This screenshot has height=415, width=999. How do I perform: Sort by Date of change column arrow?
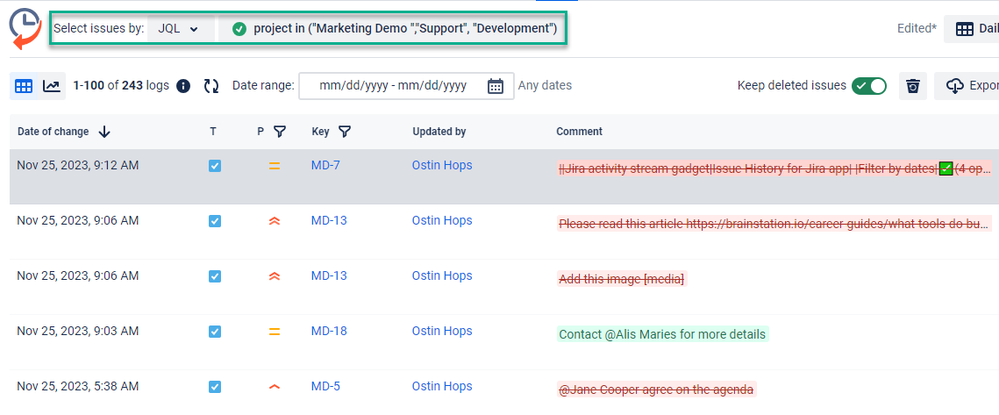pyautogui.click(x=104, y=132)
